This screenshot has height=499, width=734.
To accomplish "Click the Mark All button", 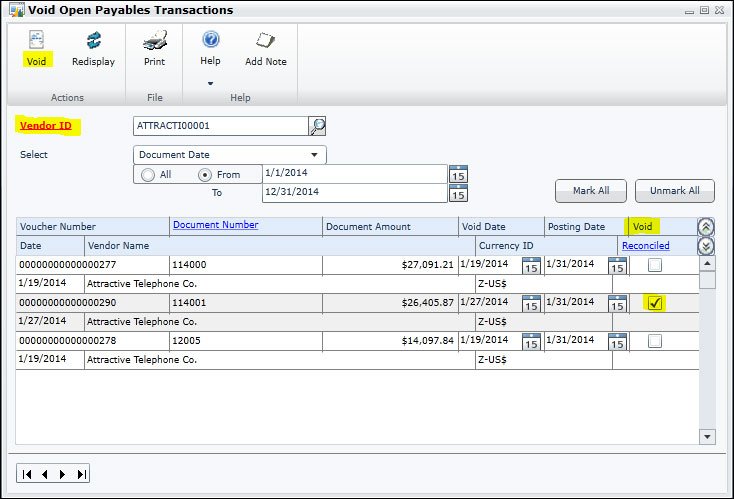I will tap(591, 191).
